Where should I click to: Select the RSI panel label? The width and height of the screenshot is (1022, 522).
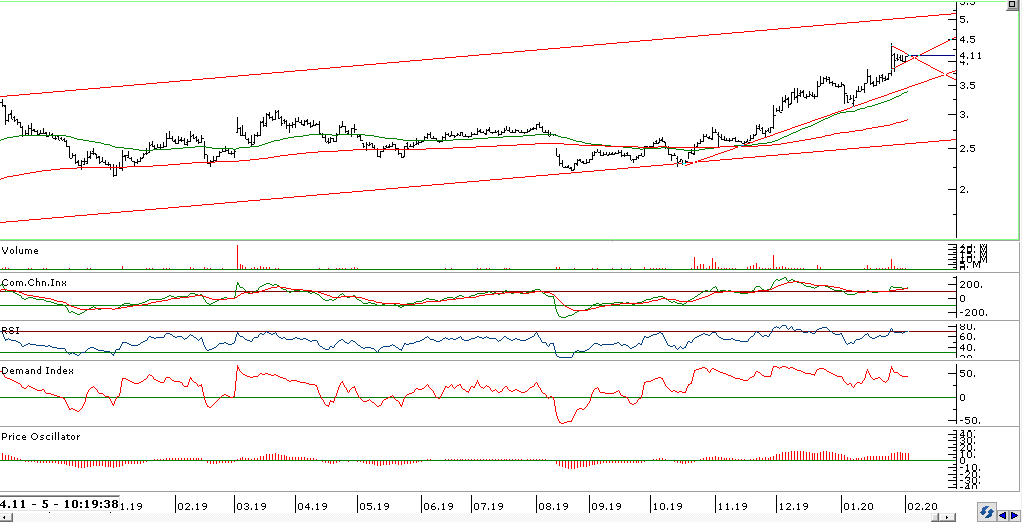click(x=10, y=331)
